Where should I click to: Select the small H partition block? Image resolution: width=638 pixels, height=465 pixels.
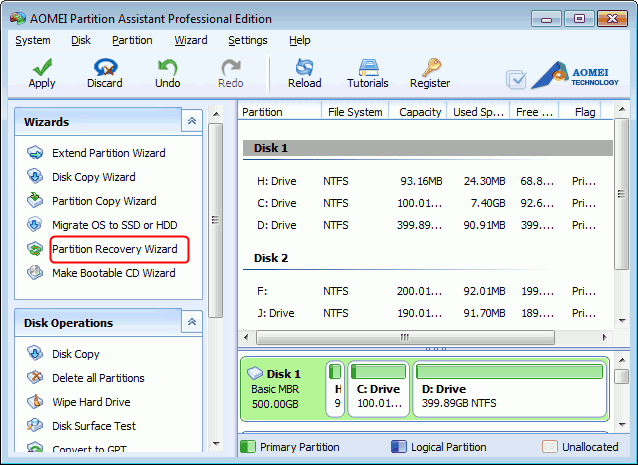pyautogui.click(x=335, y=389)
